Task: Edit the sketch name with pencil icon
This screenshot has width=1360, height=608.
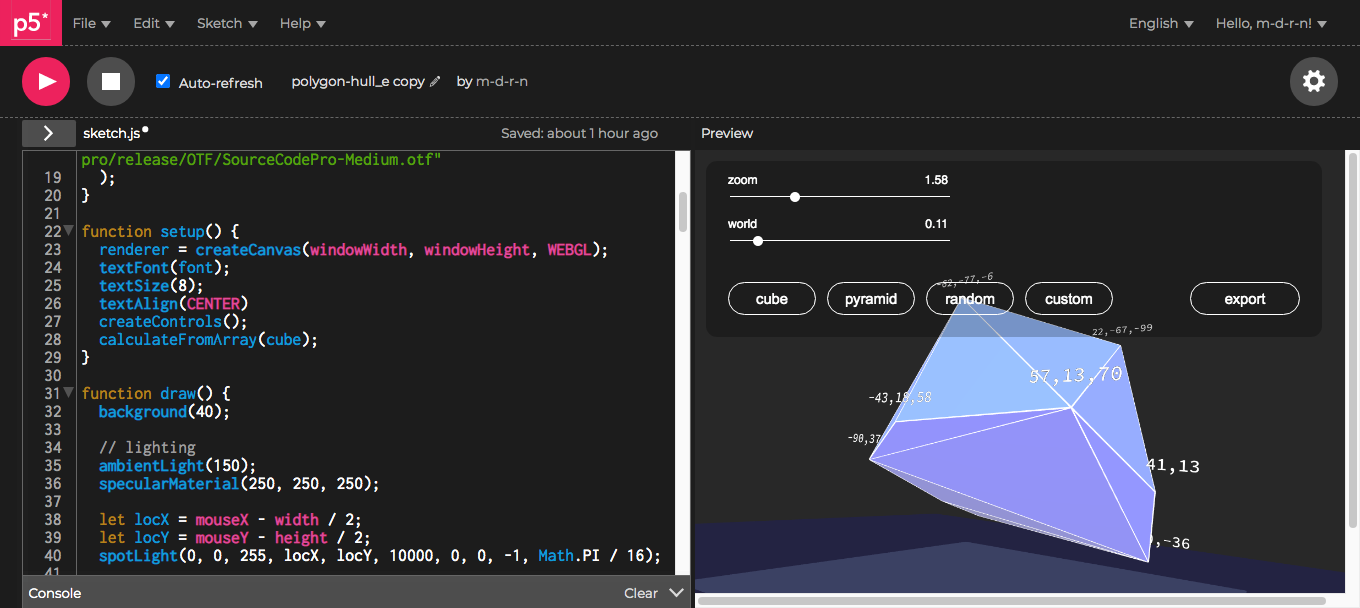Action: pyautogui.click(x=435, y=82)
